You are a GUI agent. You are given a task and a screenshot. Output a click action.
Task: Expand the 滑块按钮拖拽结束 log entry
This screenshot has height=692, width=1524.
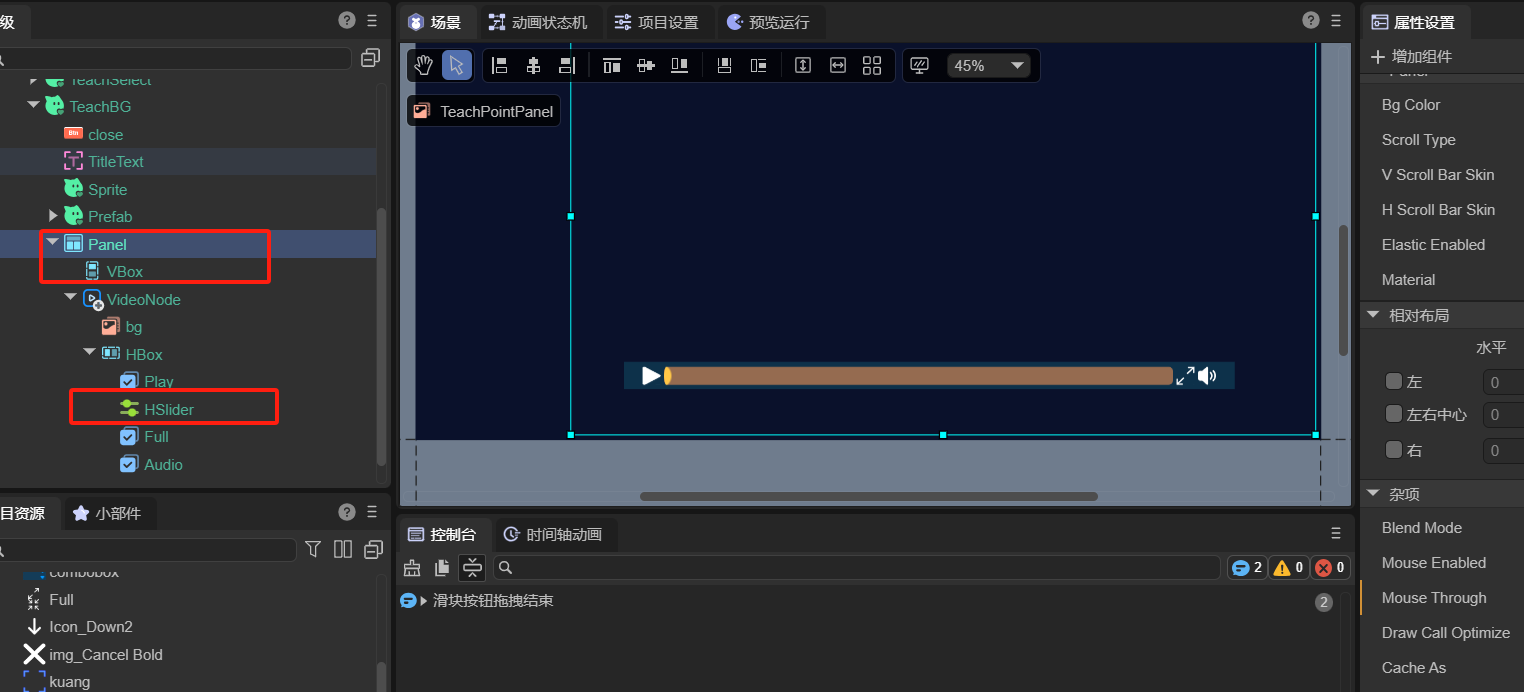coord(424,601)
